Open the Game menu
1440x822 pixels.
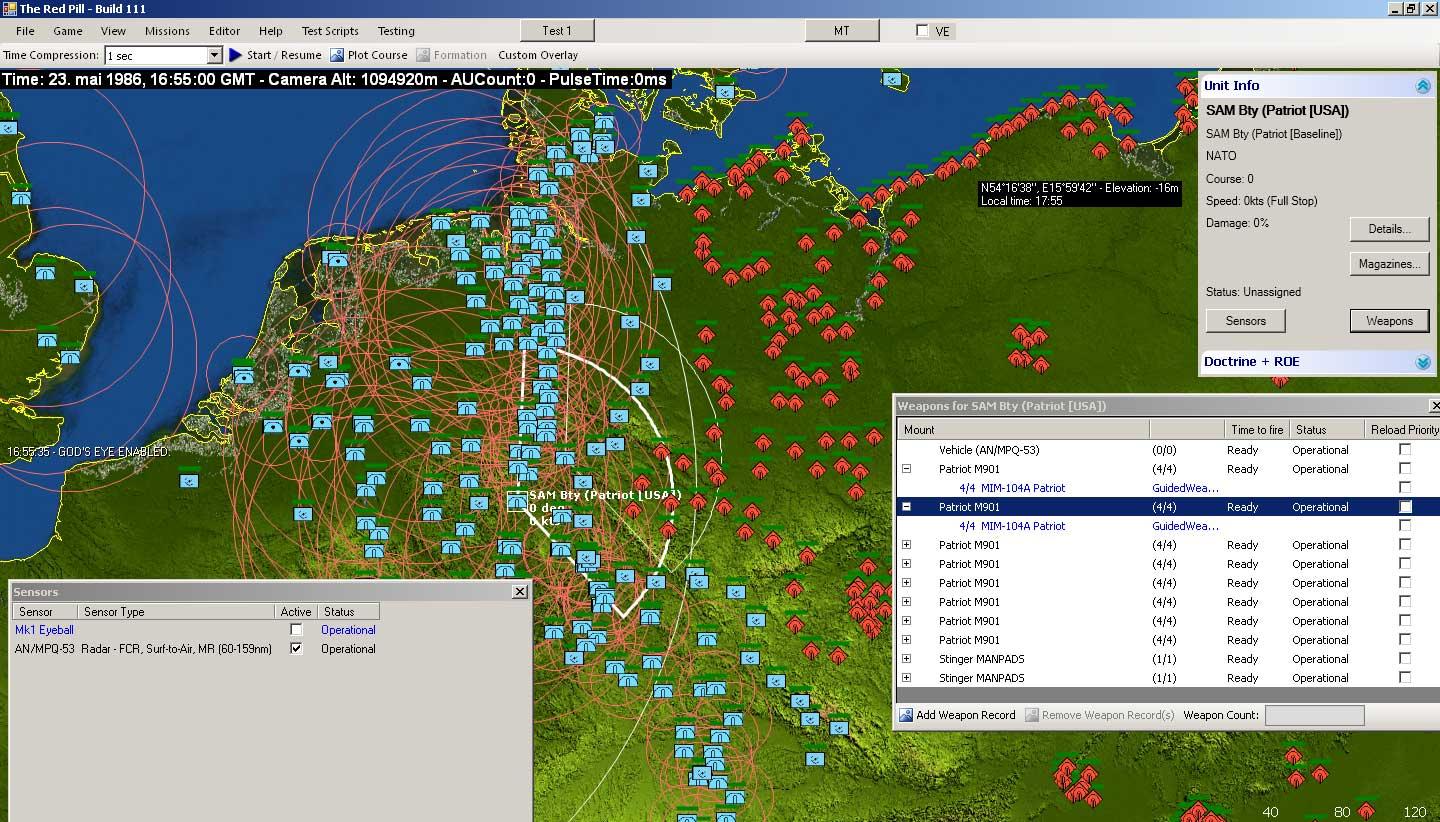click(x=68, y=31)
